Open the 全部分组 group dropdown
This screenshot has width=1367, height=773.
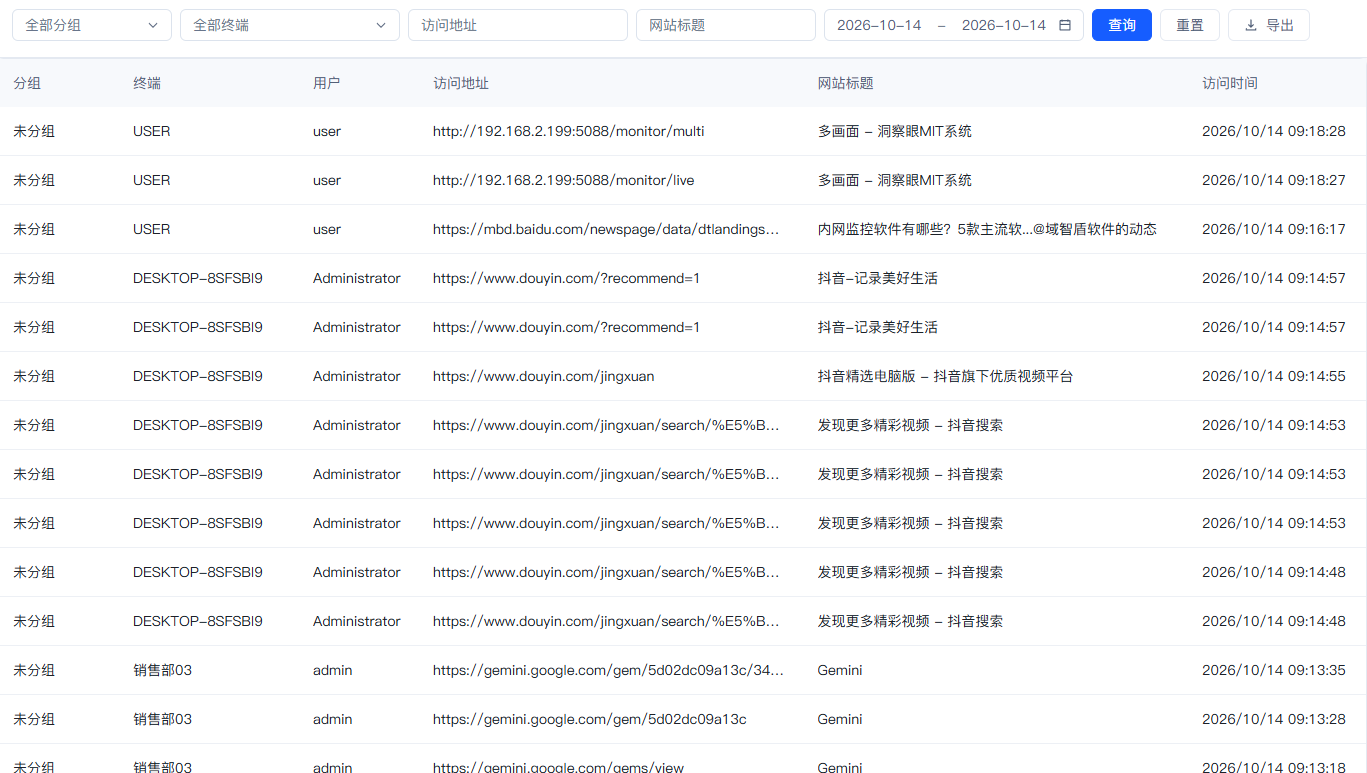92,25
